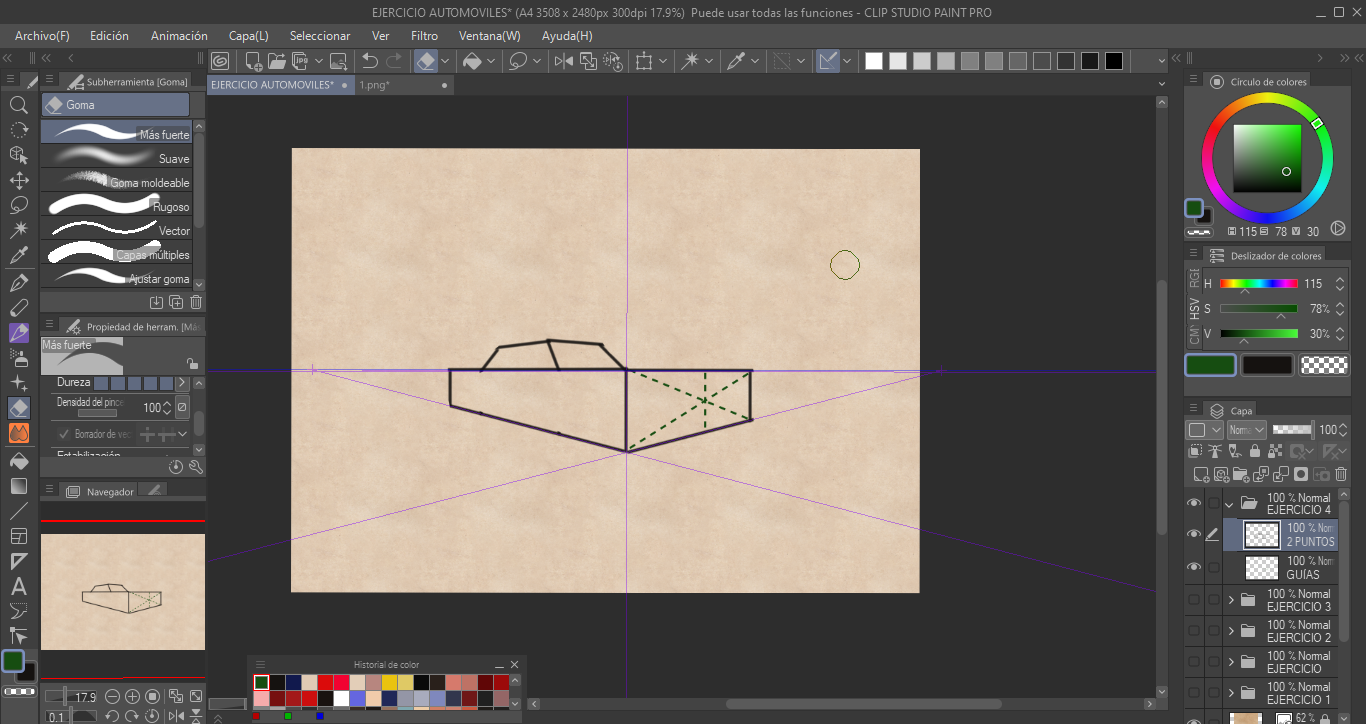Show the EJERCICIO 3 folder layer
Image resolution: width=1366 pixels, height=724 pixels.
[x=1193, y=600]
